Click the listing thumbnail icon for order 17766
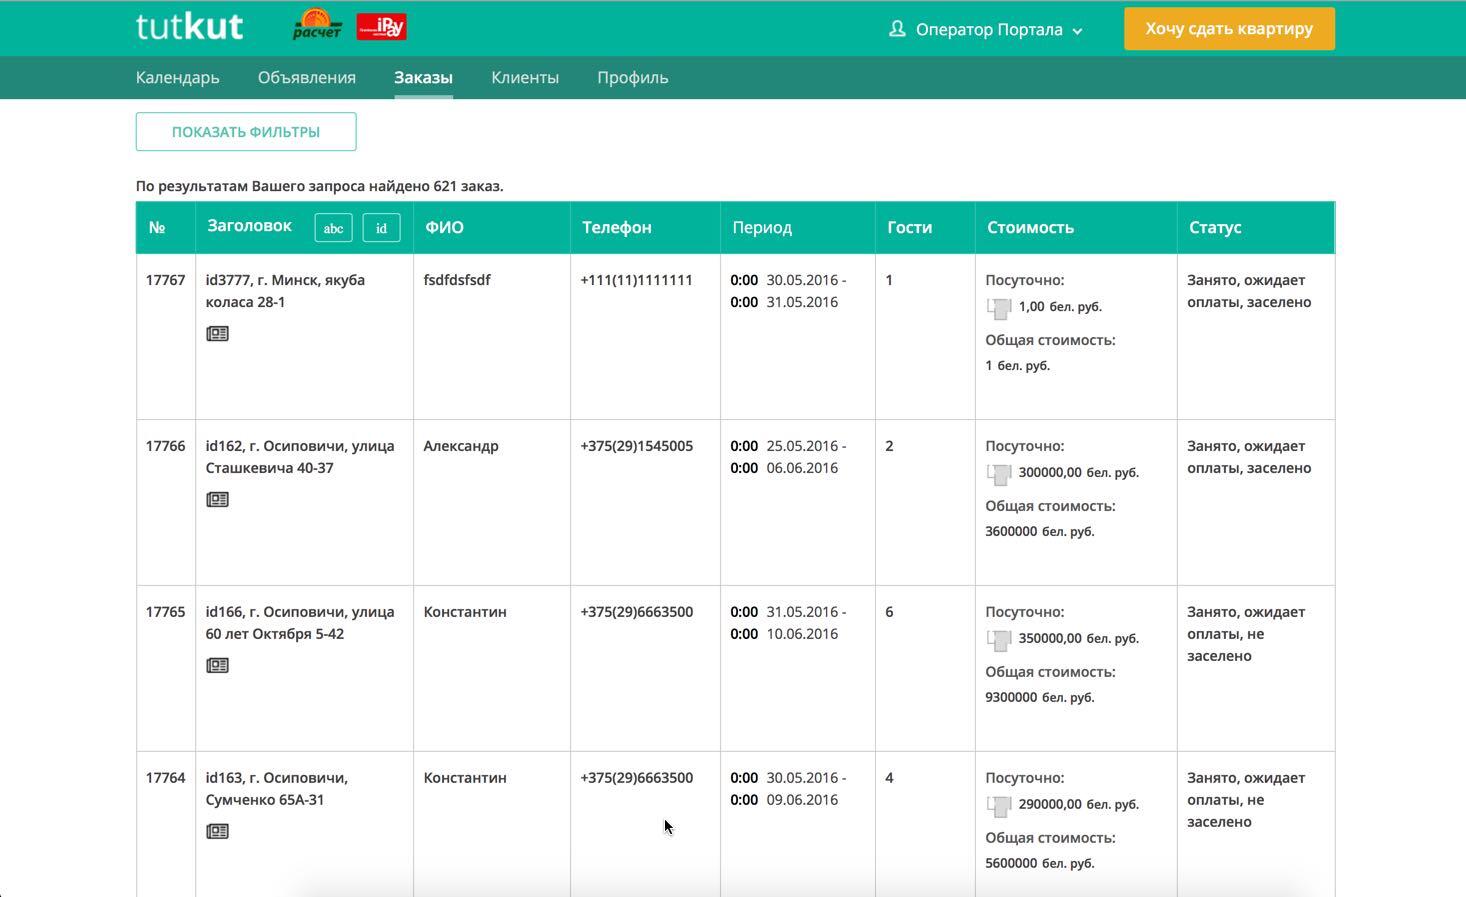 (x=217, y=499)
